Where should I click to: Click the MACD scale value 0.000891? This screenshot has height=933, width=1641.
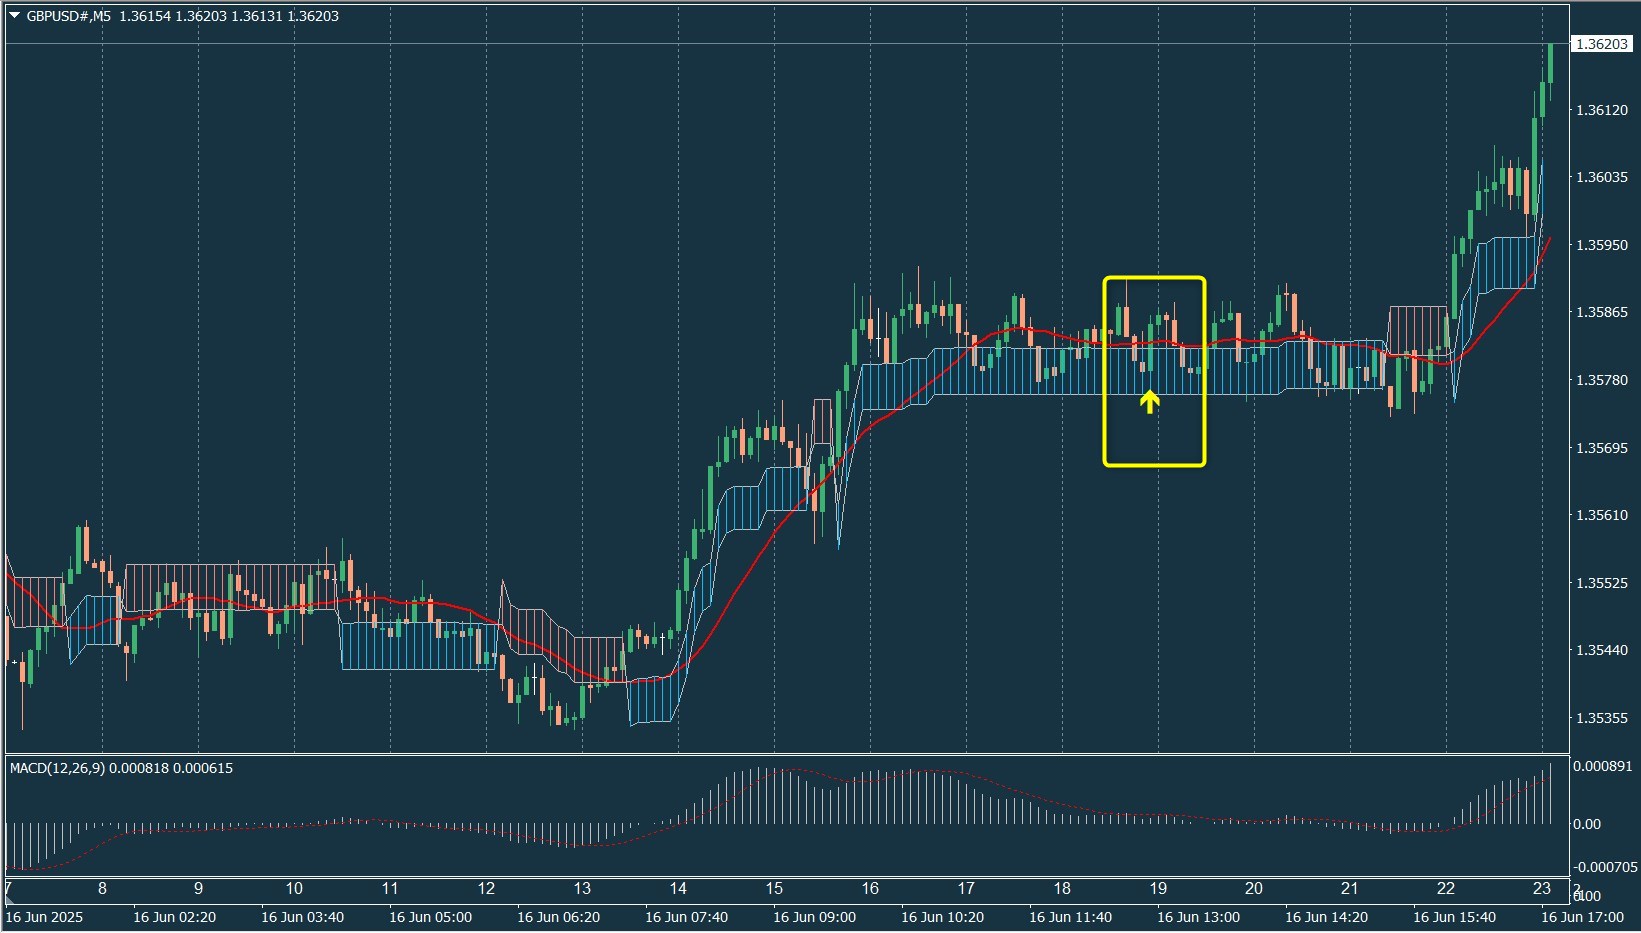1602,766
